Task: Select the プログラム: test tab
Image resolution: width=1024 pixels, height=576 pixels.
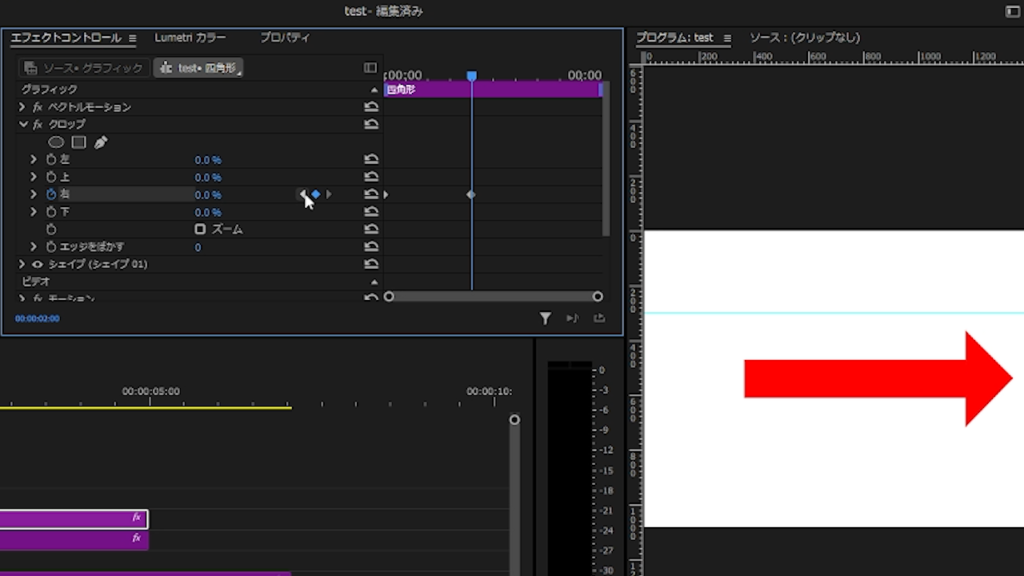Action: (675, 38)
